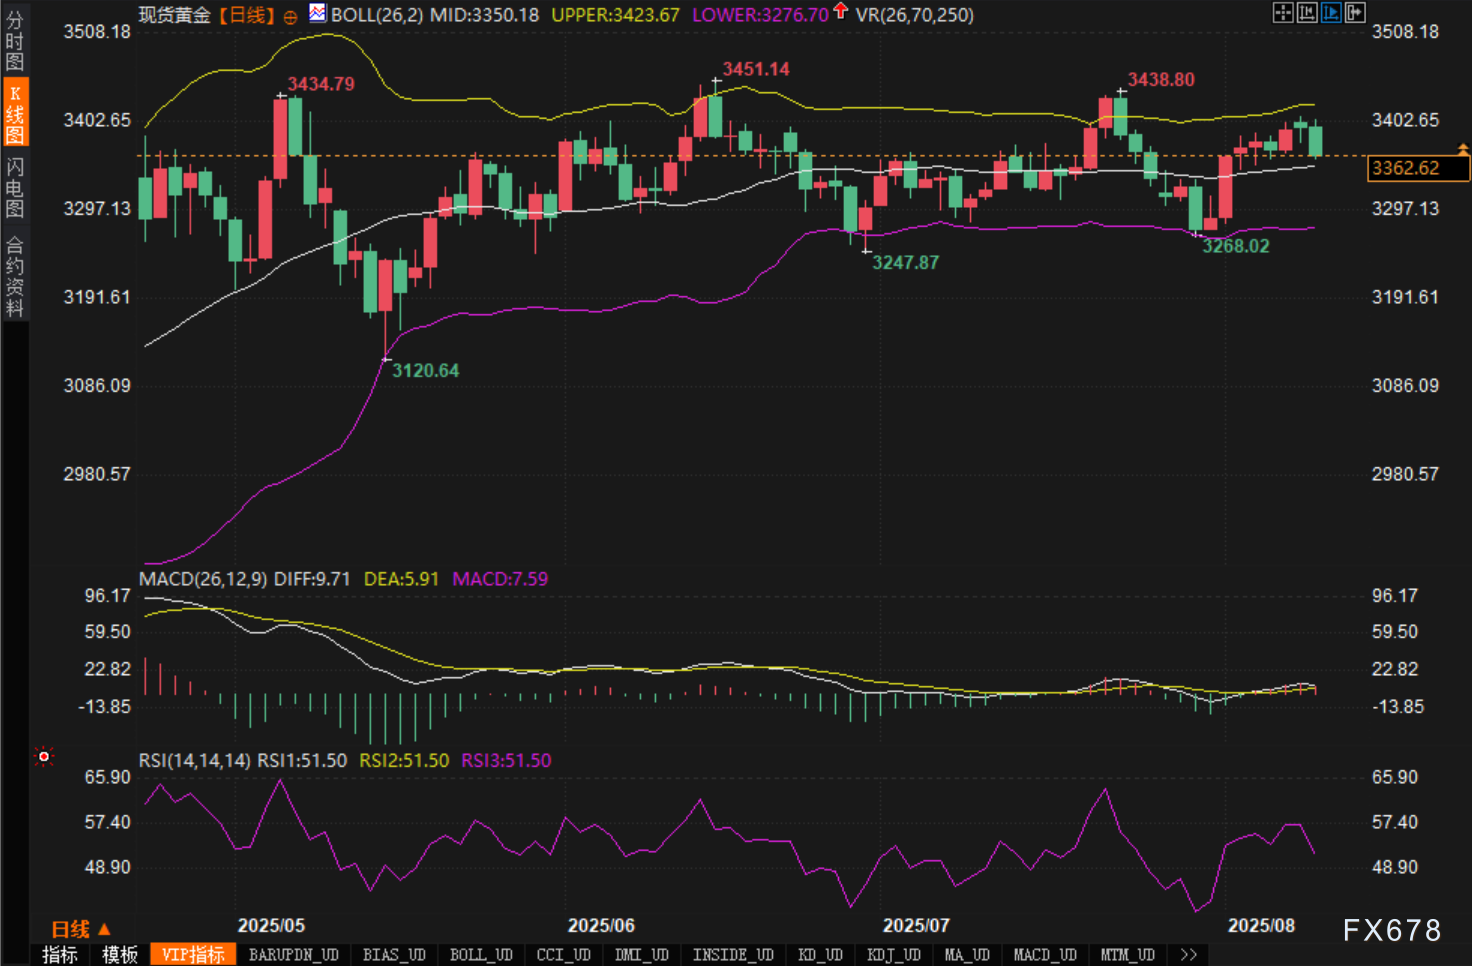Select the K线图 side tab
1472x966 pixels.
point(14,114)
